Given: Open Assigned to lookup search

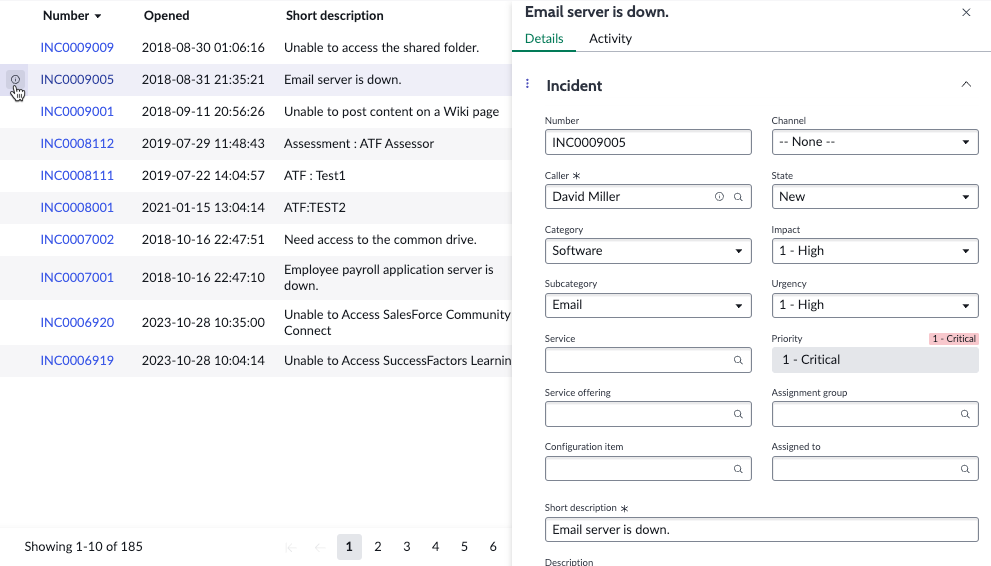Looking at the screenshot, I should (965, 469).
